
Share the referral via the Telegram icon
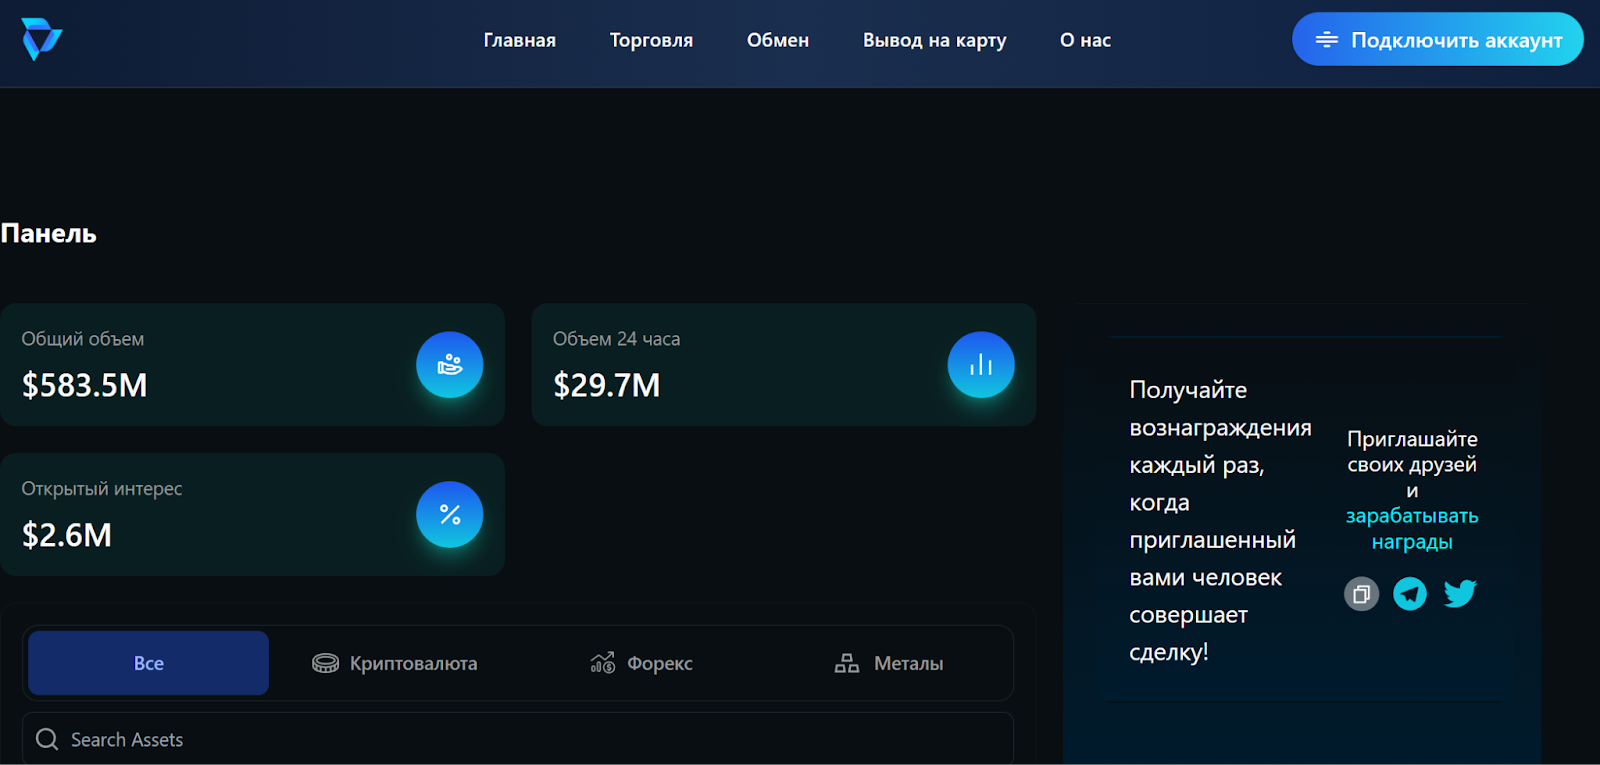pyautogui.click(x=1410, y=594)
